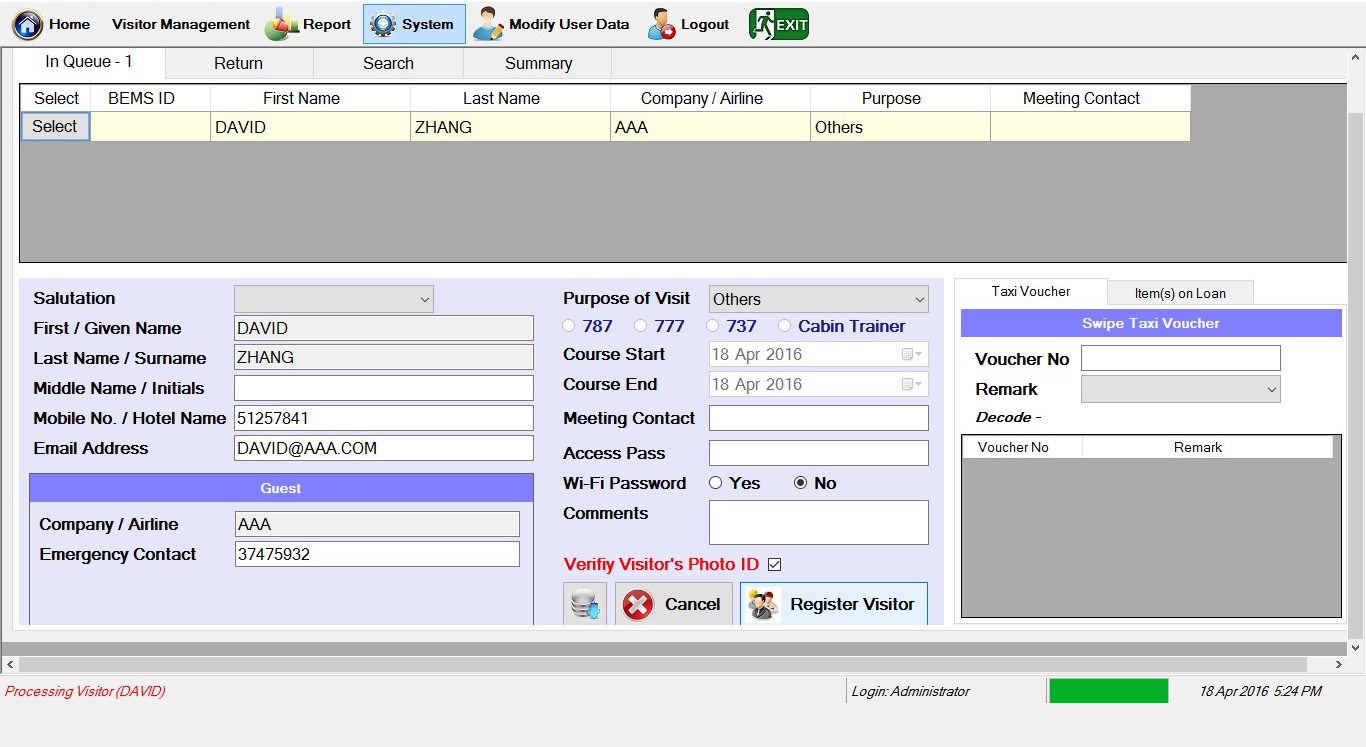This screenshot has height=747, width=1366.
Task: Click the Logout user icon
Action: click(x=662, y=25)
